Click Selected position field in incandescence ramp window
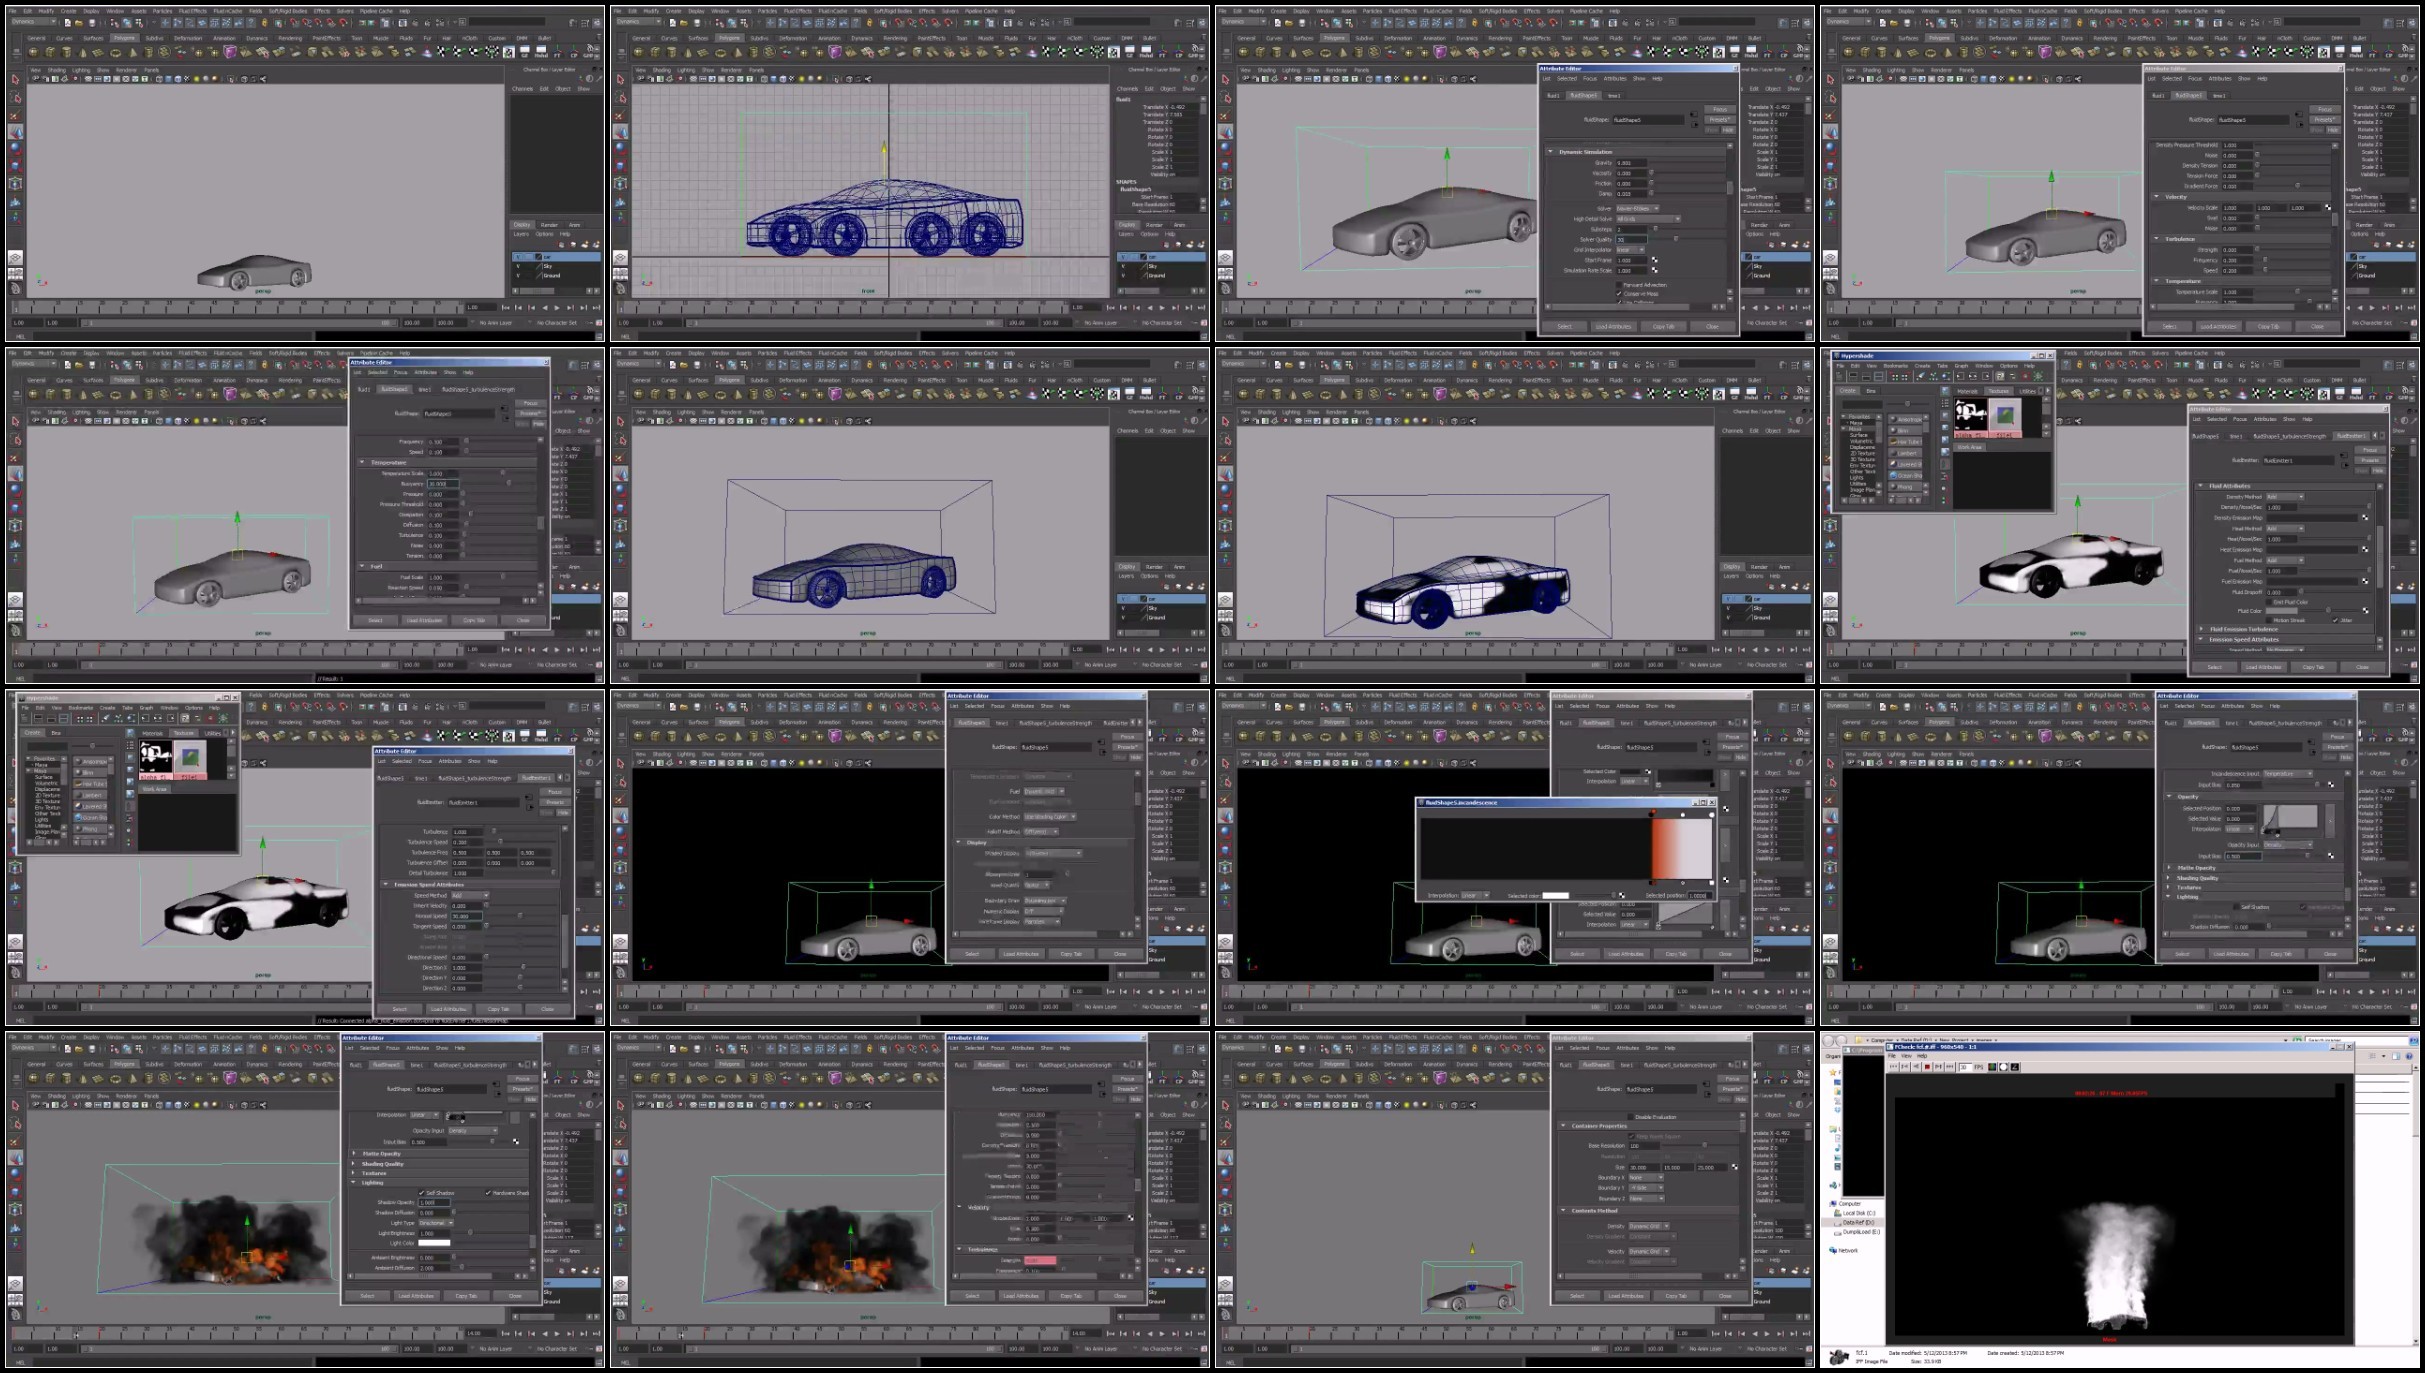 click(1699, 896)
